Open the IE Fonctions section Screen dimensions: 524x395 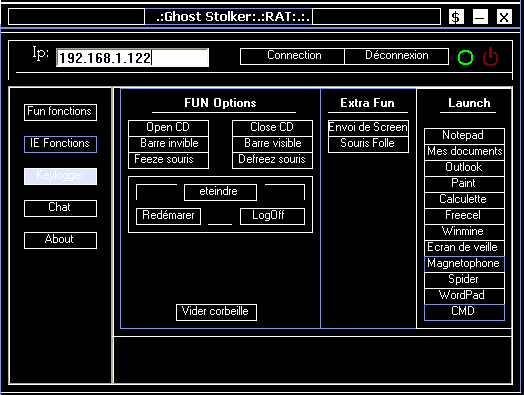[60, 144]
